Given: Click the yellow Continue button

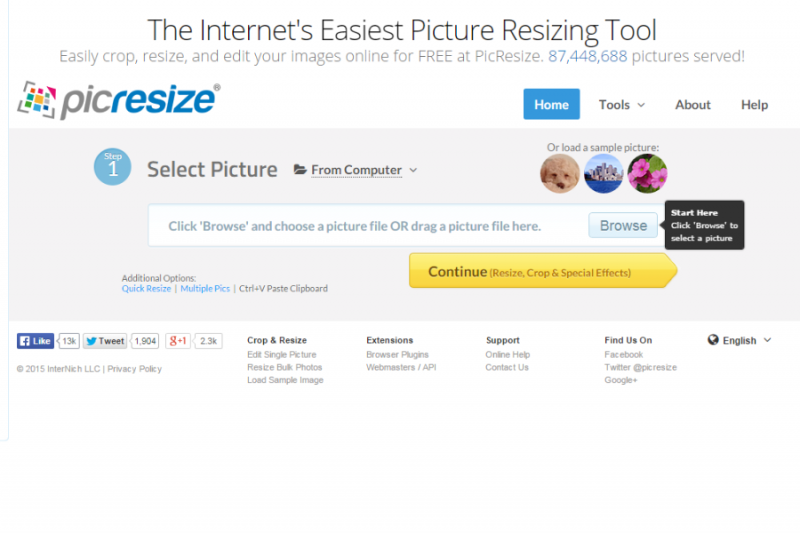Looking at the screenshot, I should coord(542,271).
